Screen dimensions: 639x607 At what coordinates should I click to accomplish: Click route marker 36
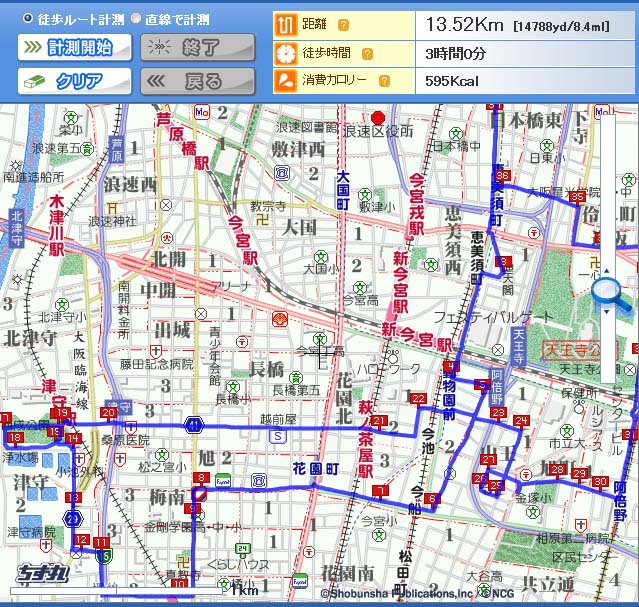pos(502,175)
